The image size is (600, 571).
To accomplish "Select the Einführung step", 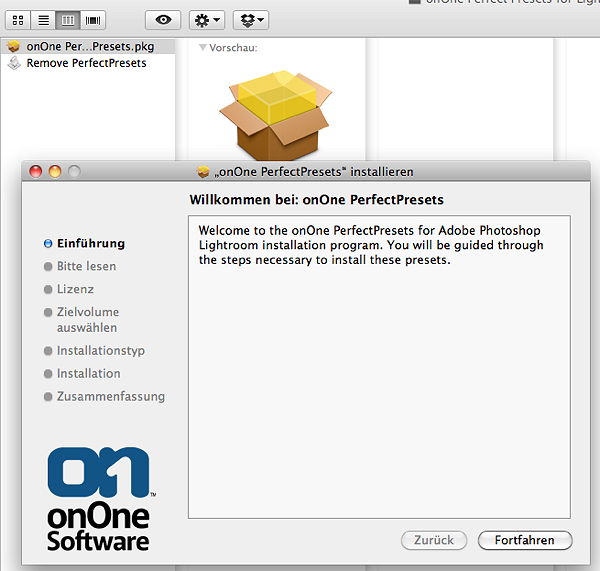I will (91, 243).
